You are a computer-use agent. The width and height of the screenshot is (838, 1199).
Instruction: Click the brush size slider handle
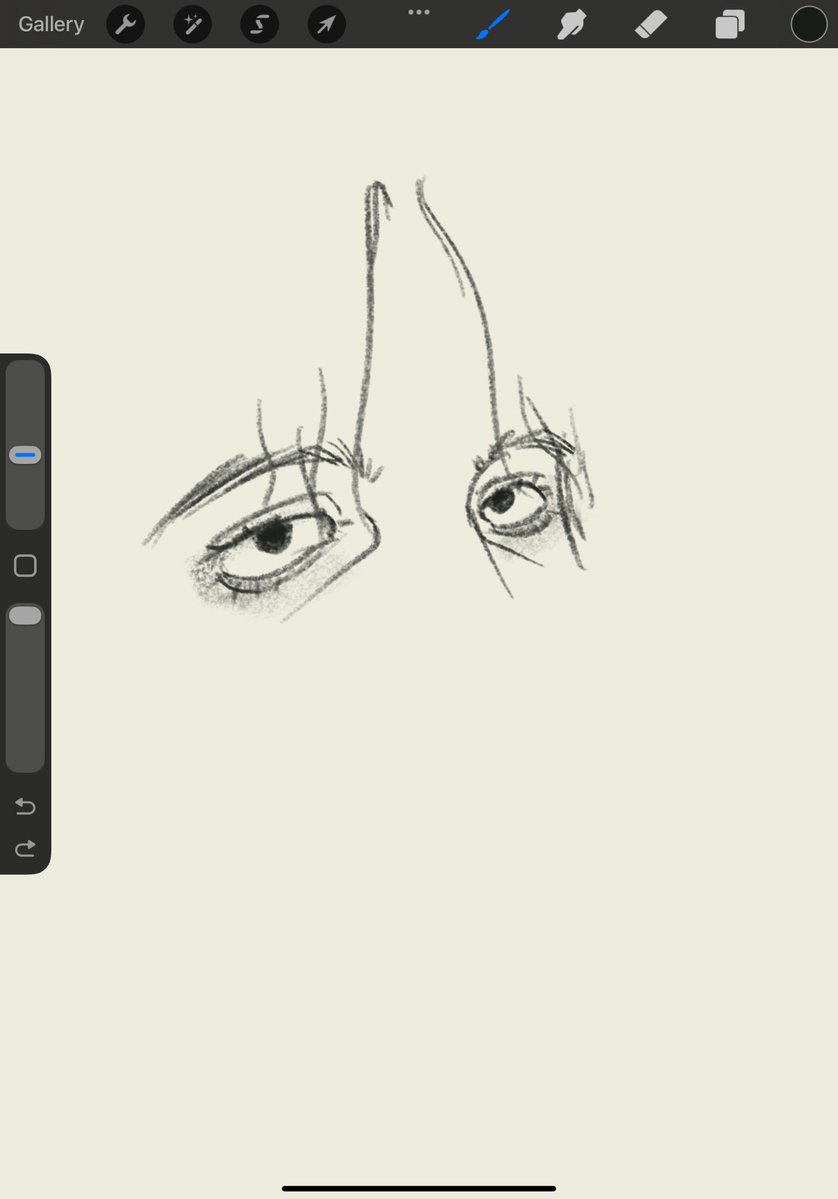(25, 455)
